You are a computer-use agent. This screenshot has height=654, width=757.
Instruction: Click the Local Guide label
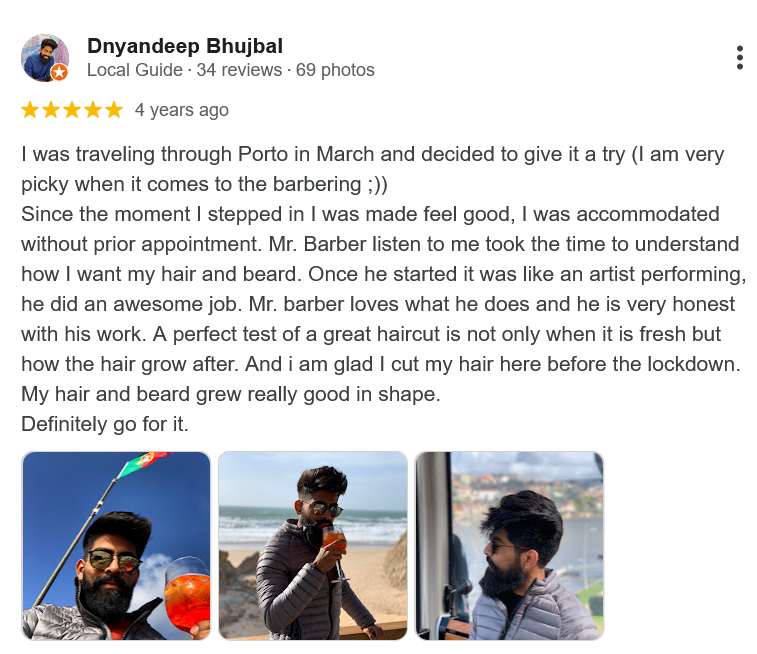(135, 70)
